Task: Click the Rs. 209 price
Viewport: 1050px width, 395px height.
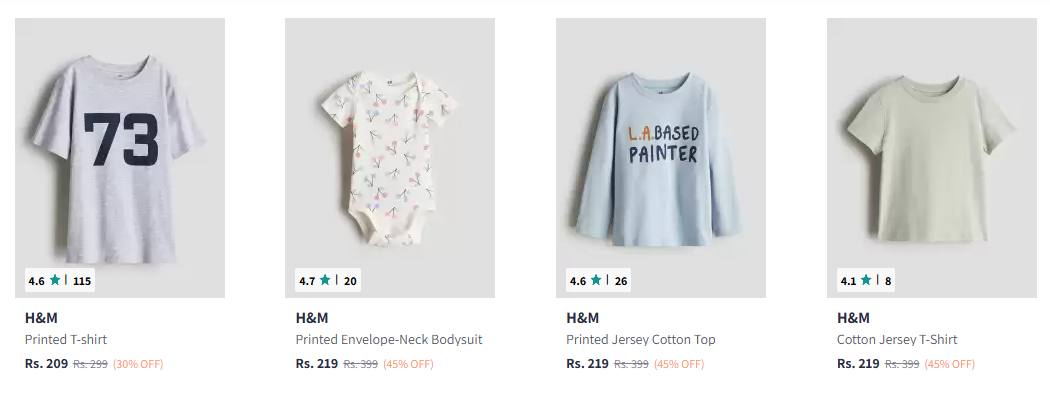Action: [x=46, y=364]
